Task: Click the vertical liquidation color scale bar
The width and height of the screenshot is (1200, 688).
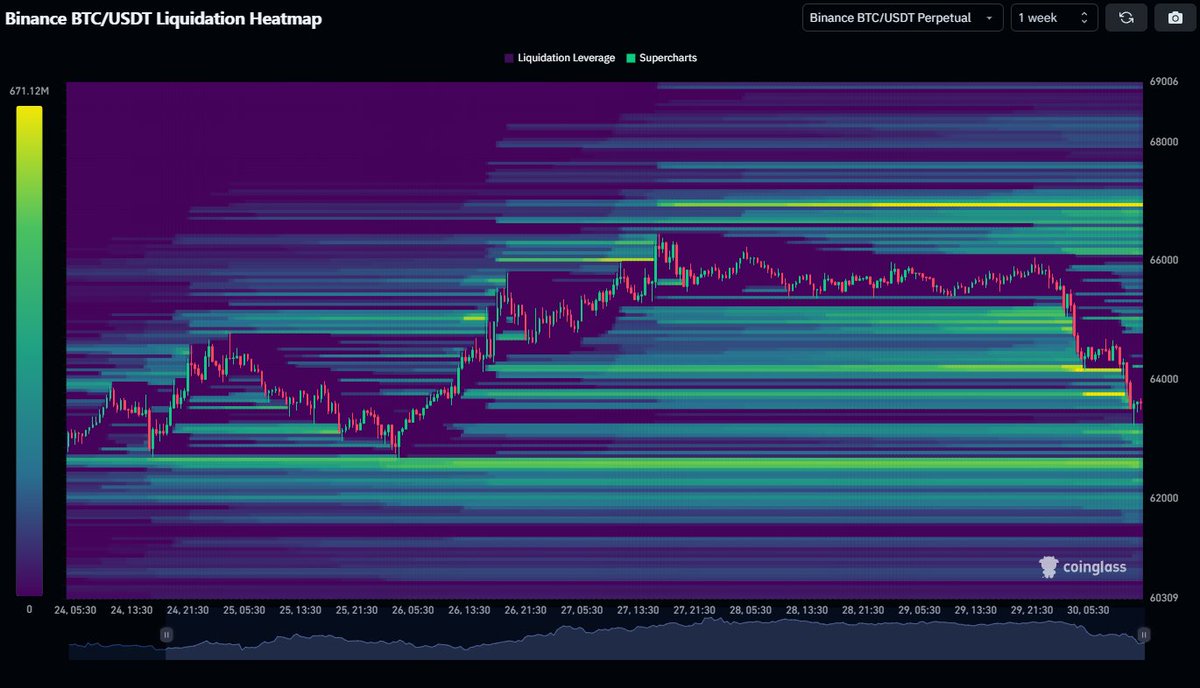Action: coord(29,350)
